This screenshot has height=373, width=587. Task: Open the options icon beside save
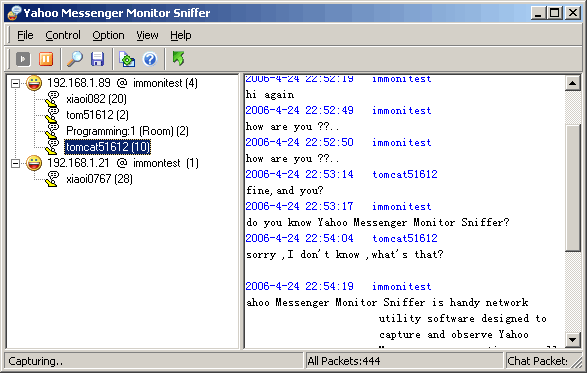click(x=127, y=59)
